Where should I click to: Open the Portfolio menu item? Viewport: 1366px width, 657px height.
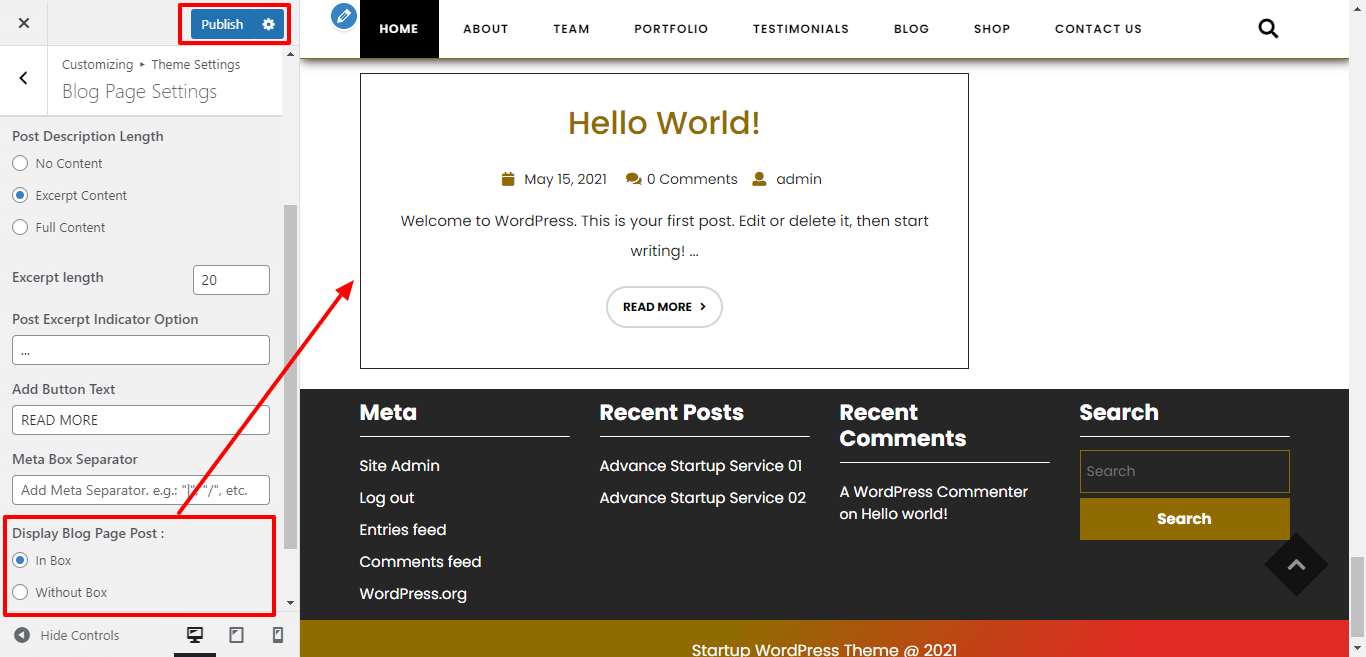pyautogui.click(x=671, y=29)
